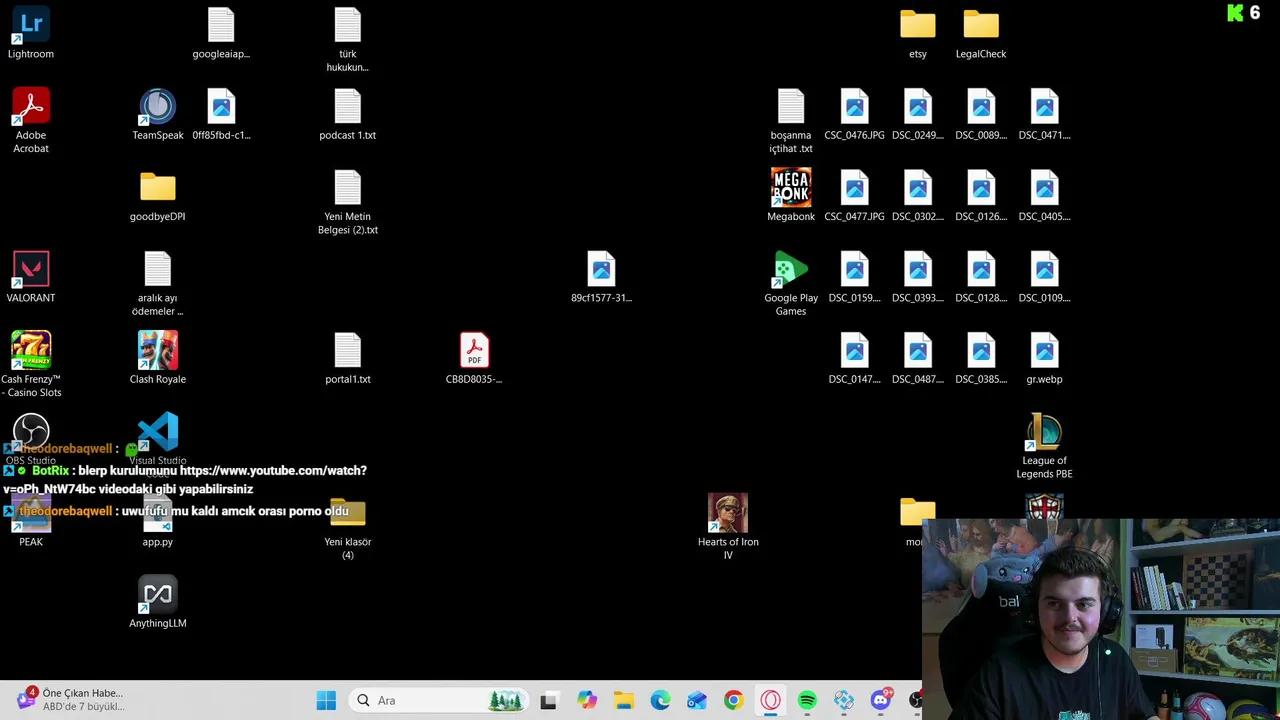Open the Öne Çıkan Haberler widget

[x=70, y=699]
